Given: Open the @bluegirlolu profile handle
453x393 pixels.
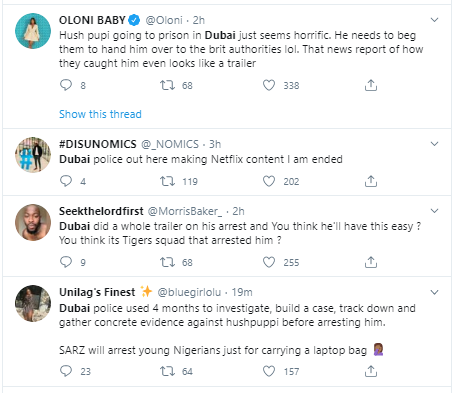Looking at the screenshot, I should [x=189, y=292].
